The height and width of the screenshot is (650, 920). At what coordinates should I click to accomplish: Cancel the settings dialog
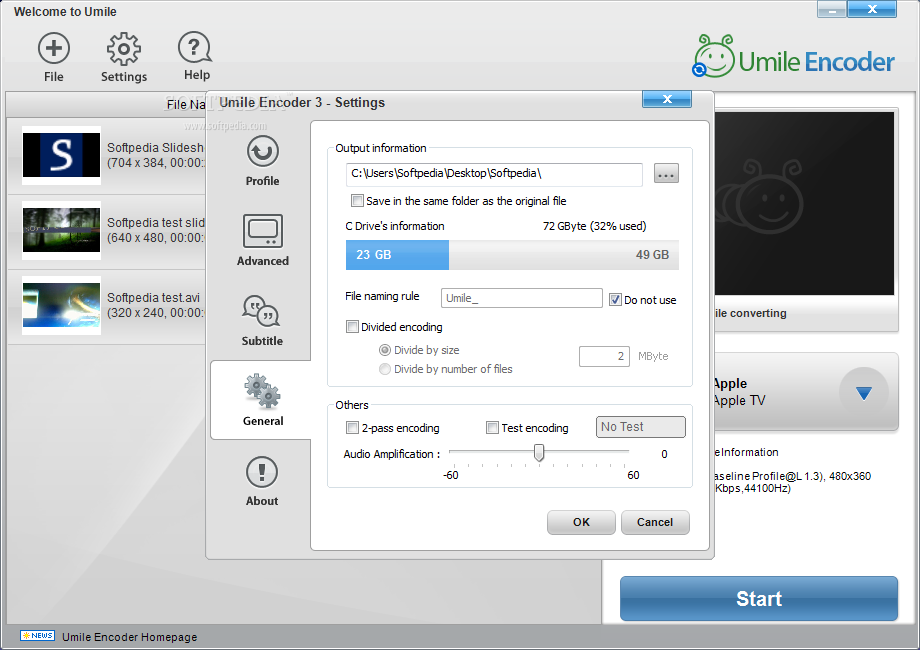655,522
